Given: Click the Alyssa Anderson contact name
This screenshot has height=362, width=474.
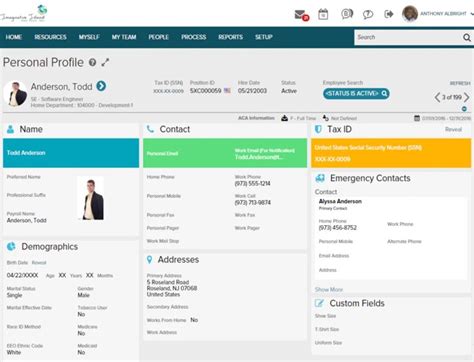Looking at the screenshot, I should [x=340, y=201].
